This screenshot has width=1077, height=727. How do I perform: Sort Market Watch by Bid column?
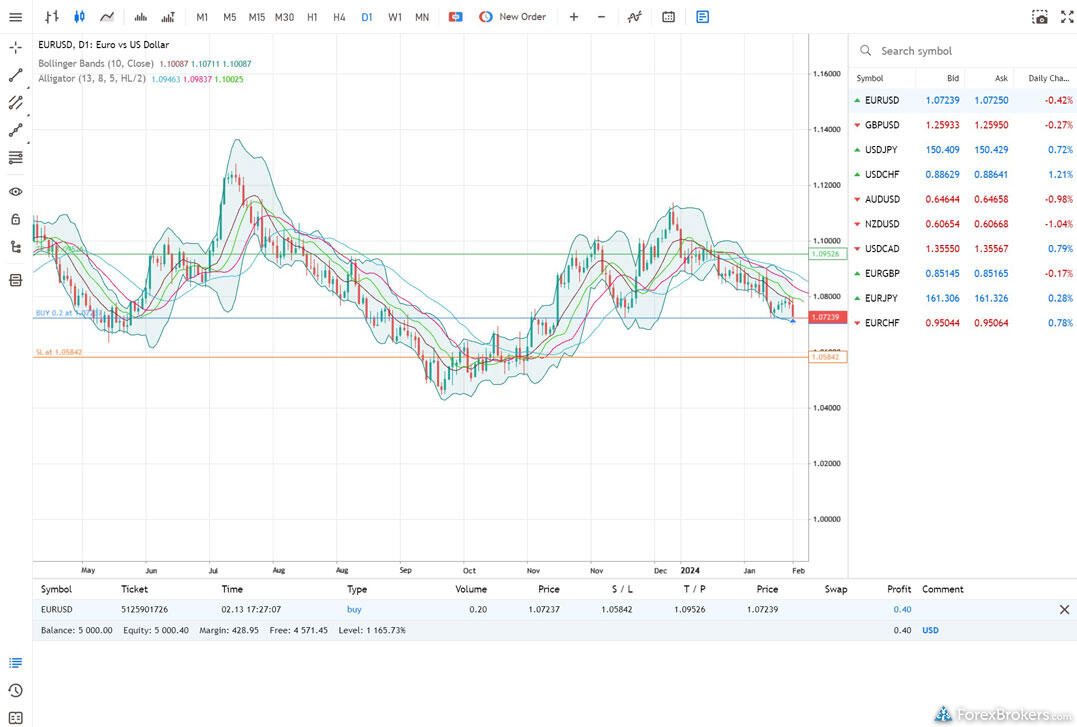tap(952, 78)
